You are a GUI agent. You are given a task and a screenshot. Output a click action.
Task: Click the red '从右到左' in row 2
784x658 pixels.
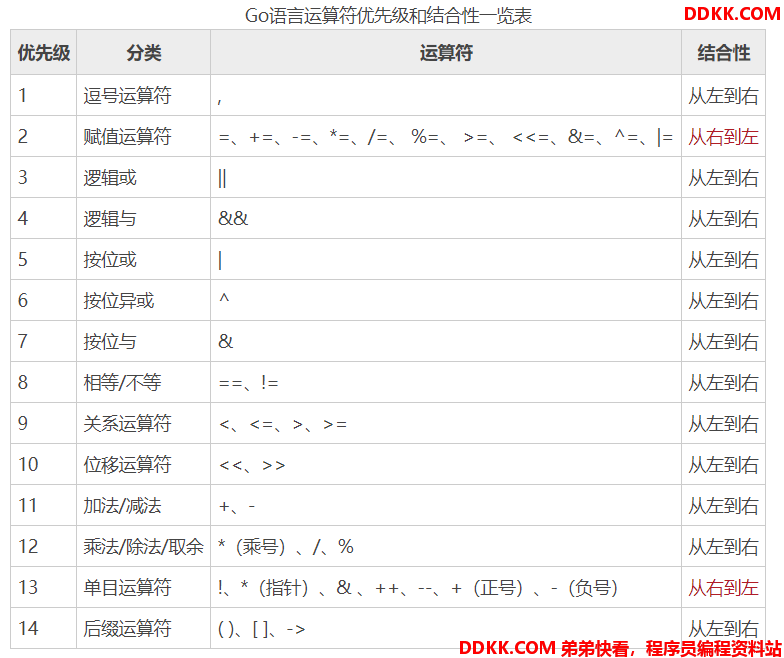coord(723,137)
